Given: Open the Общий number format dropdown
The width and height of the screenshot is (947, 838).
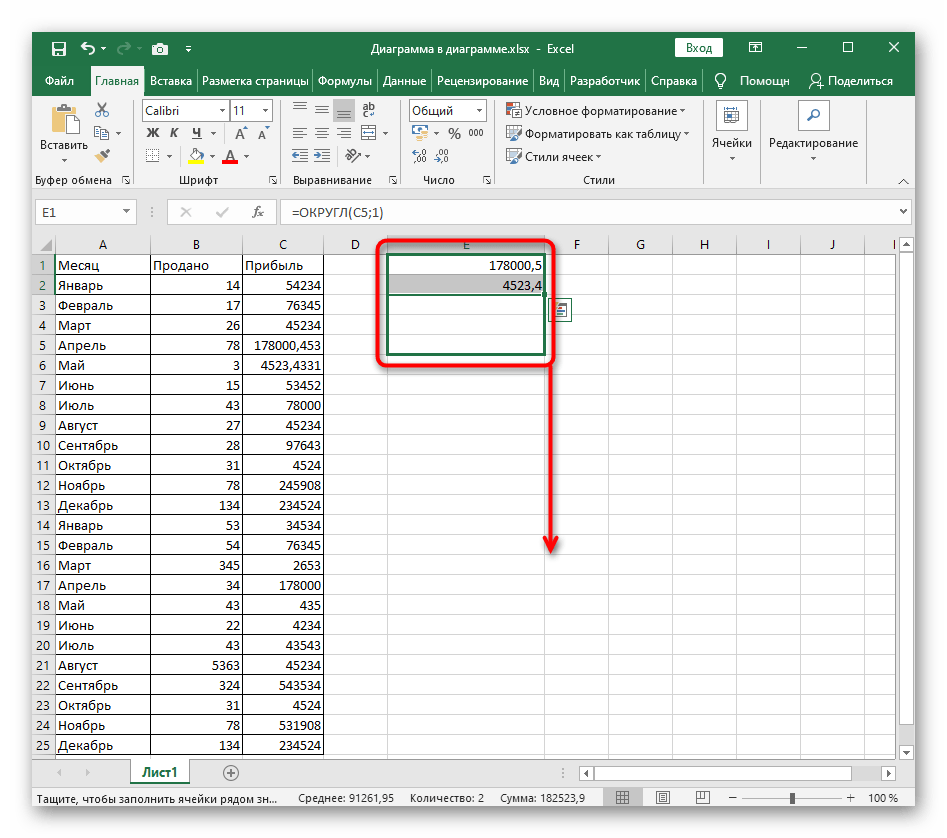Looking at the screenshot, I should (x=479, y=110).
